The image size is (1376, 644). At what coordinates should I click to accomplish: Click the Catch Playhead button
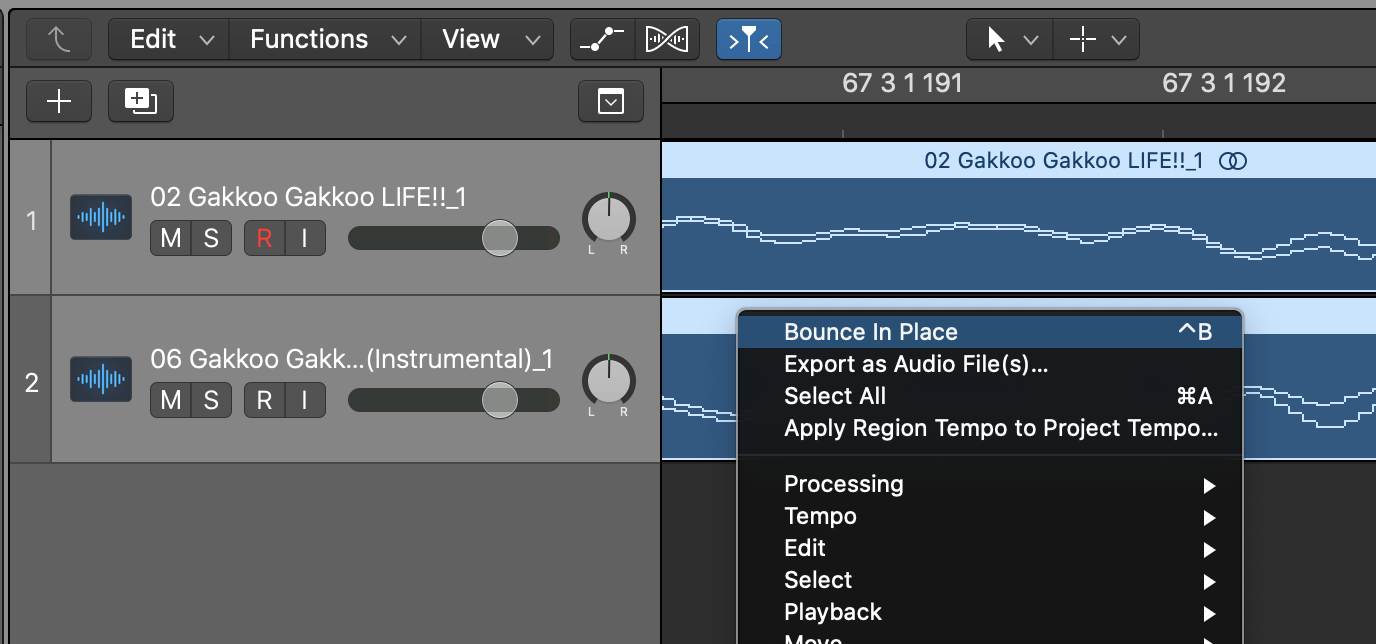pyautogui.click(x=749, y=40)
